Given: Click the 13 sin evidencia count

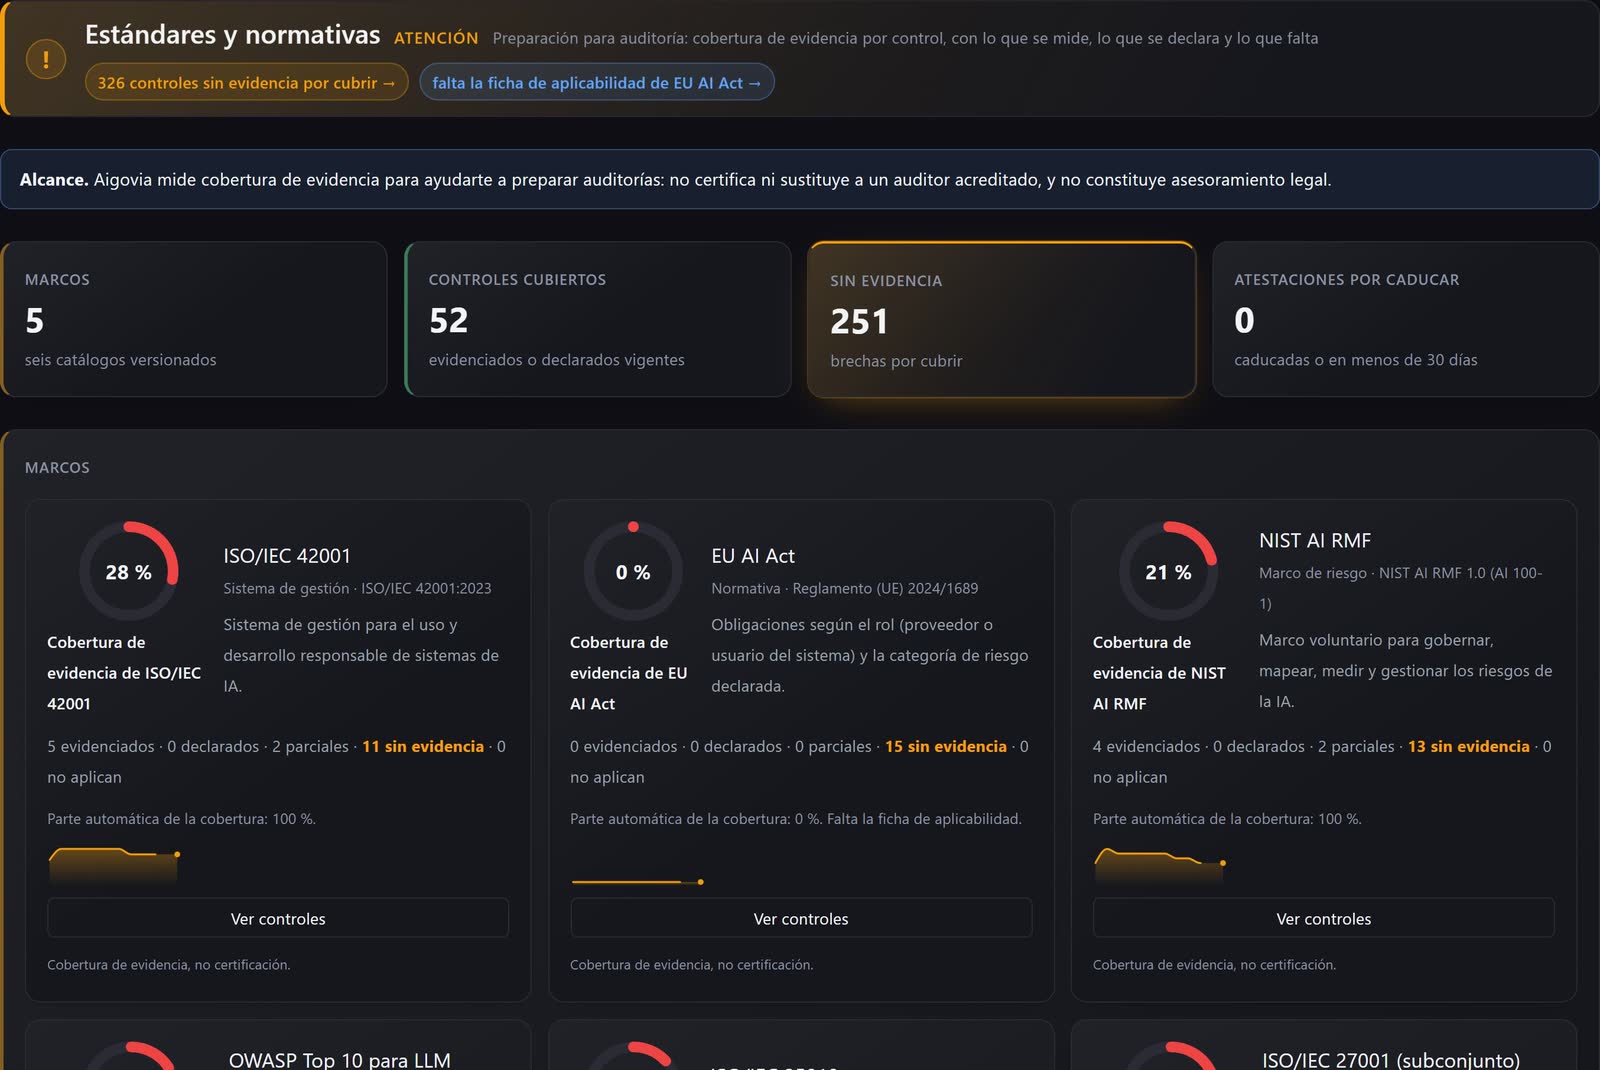Looking at the screenshot, I should coord(1469,746).
